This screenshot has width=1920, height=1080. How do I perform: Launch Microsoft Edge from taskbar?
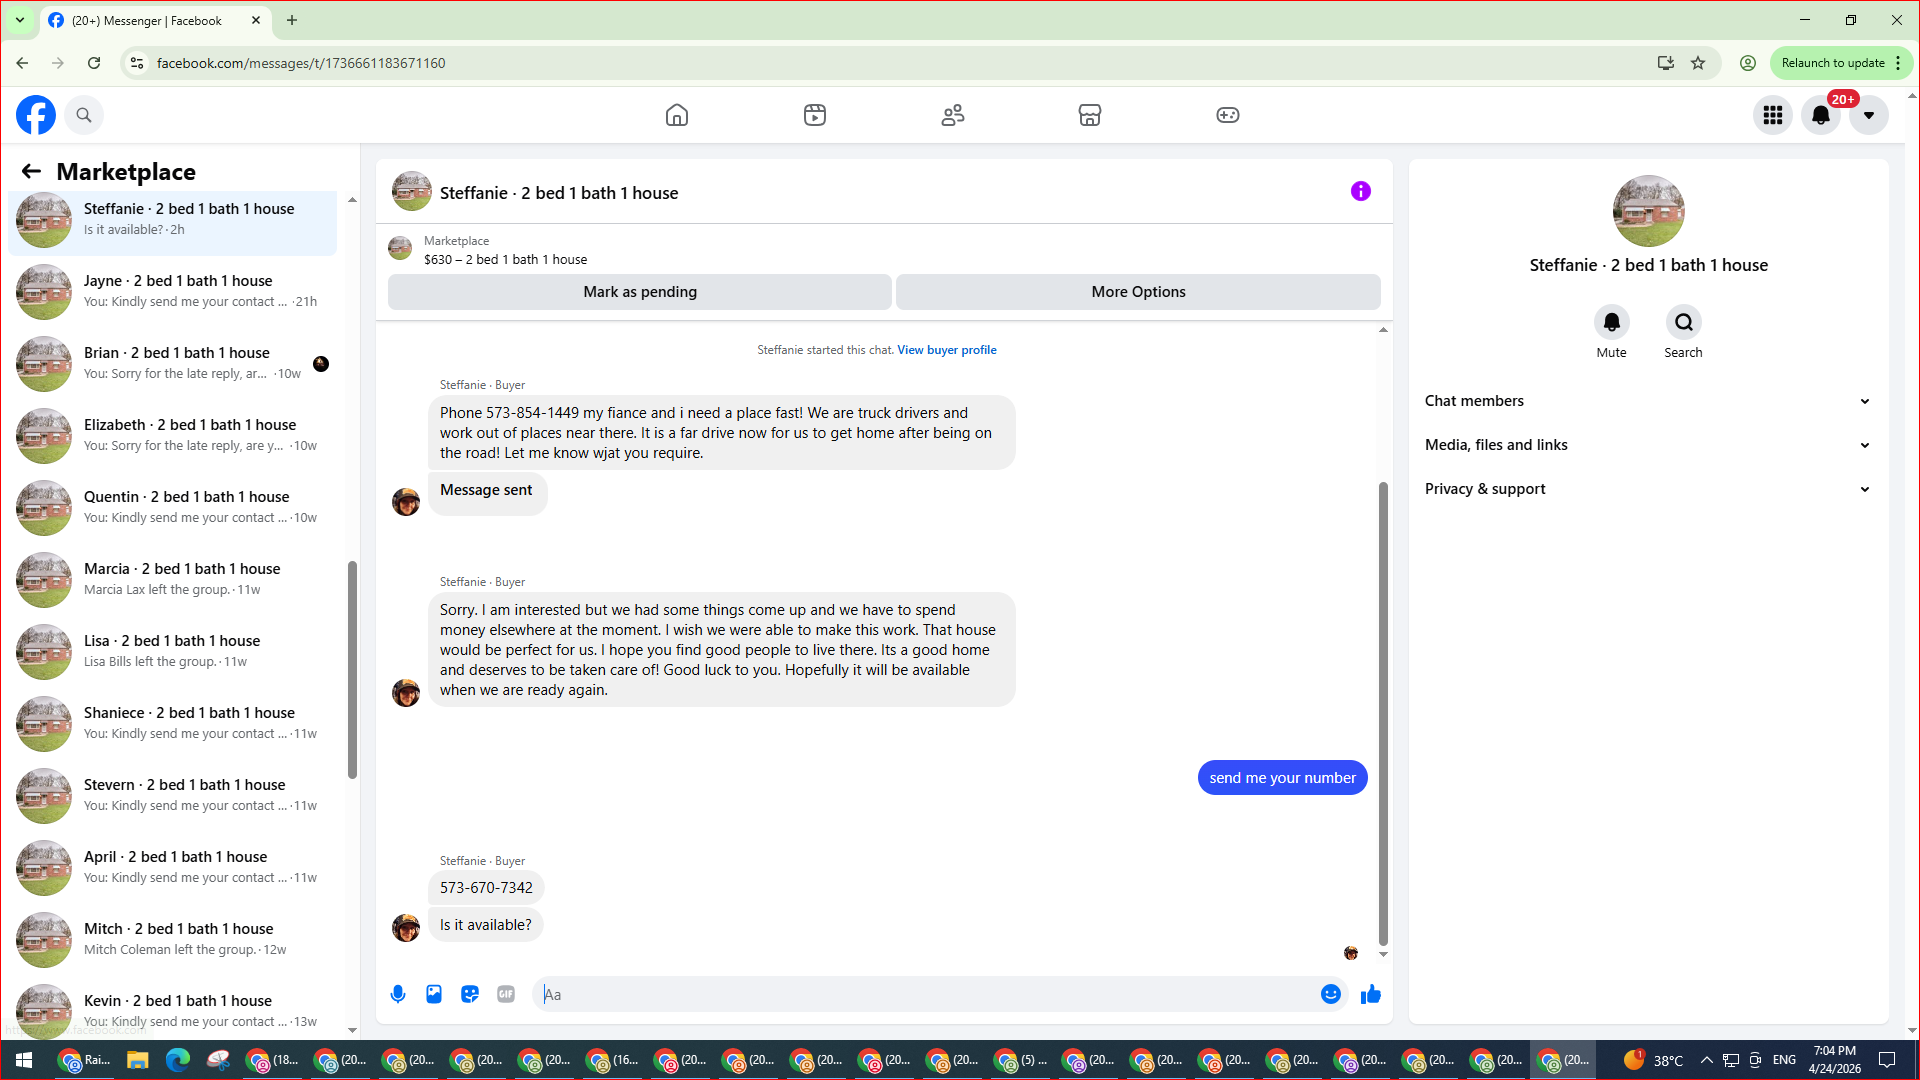click(178, 1060)
